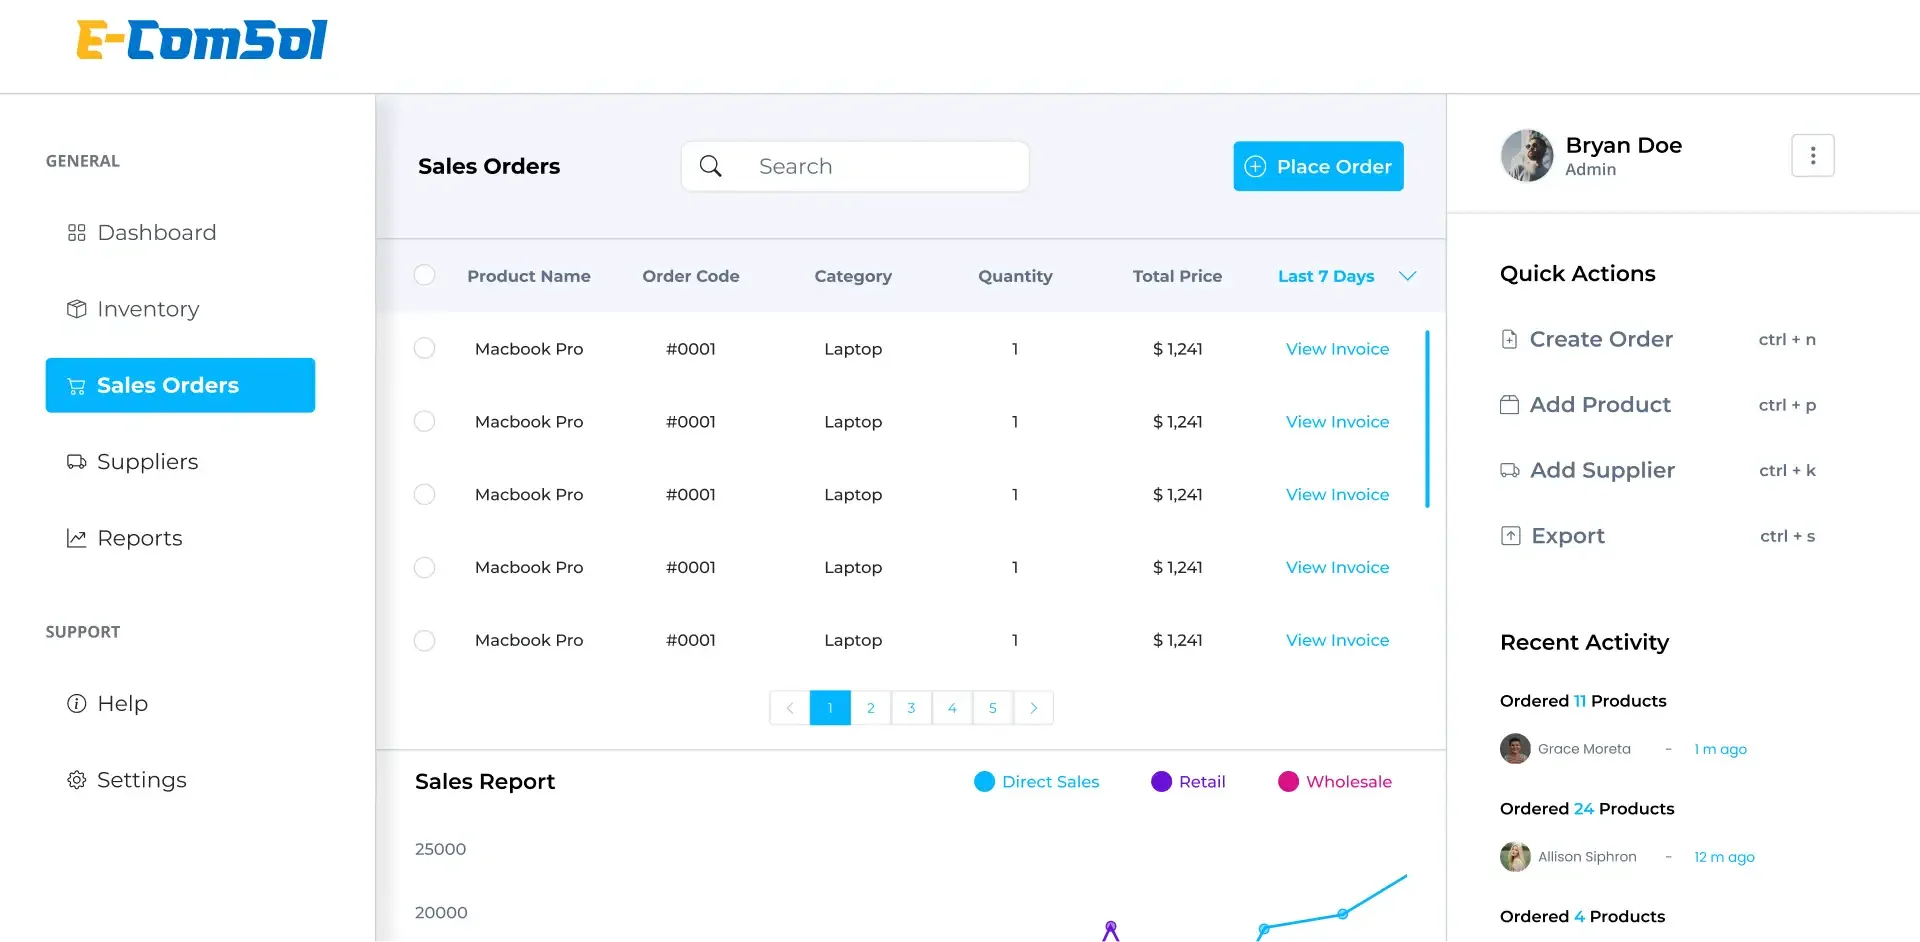Select the last Macbook Pro order row checkbox
Viewport: 1920px width, 942px height.
pyautogui.click(x=424, y=640)
